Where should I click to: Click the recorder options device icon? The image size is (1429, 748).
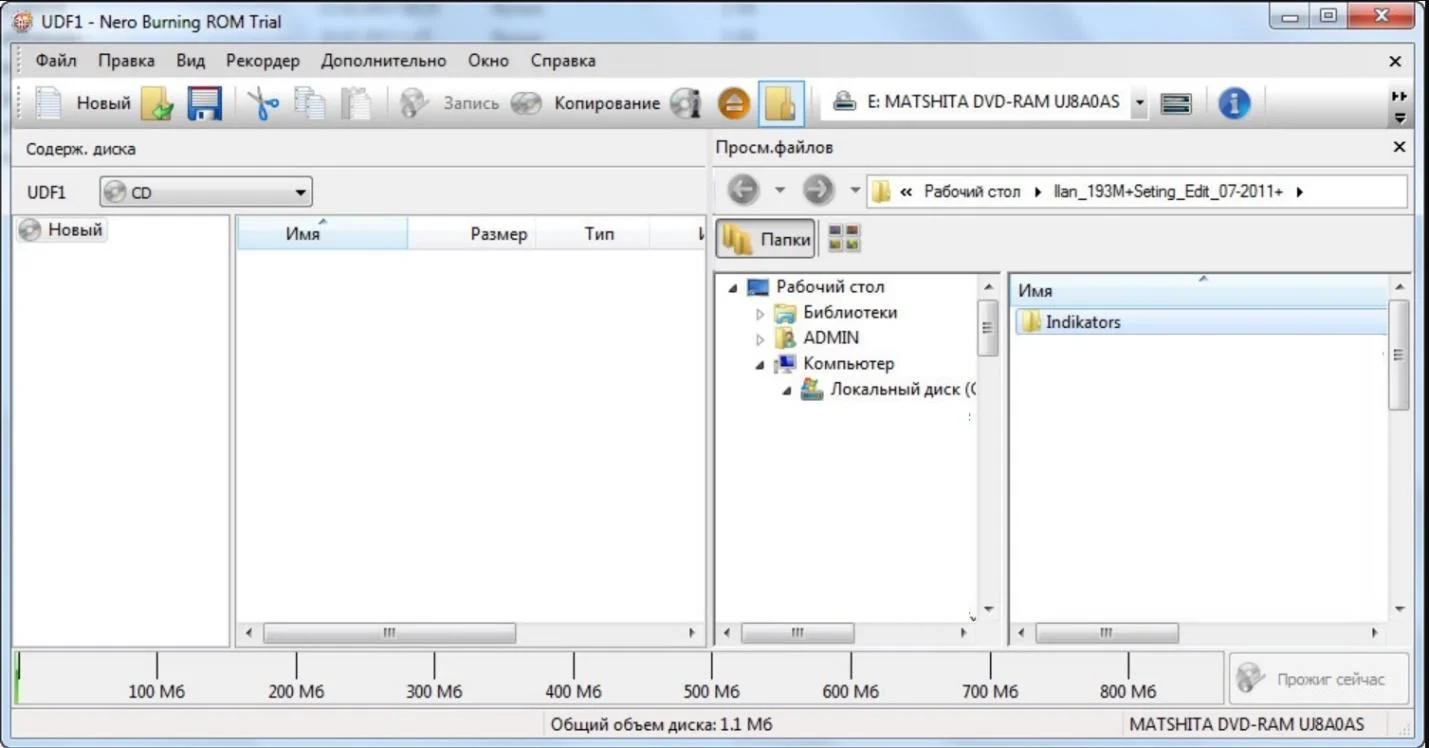1176,103
